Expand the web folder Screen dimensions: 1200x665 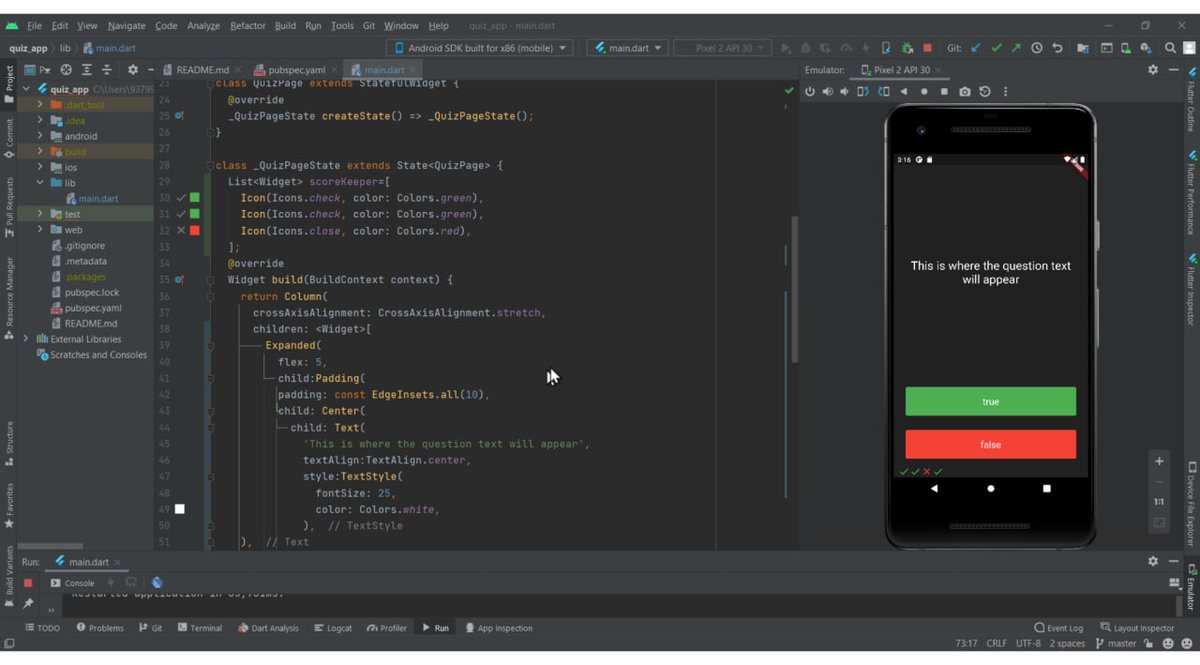pyautogui.click(x=40, y=230)
